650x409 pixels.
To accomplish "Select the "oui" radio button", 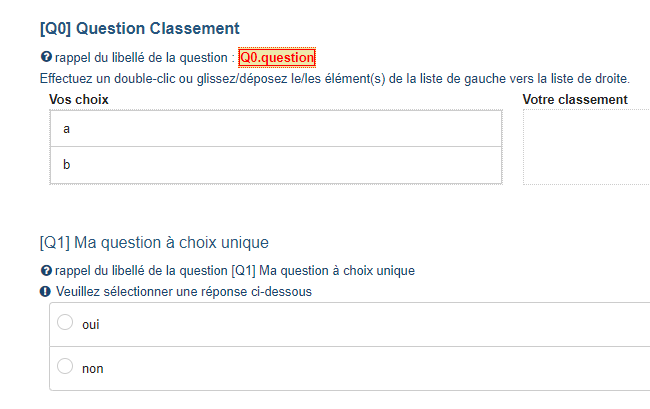I will tap(65, 323).
